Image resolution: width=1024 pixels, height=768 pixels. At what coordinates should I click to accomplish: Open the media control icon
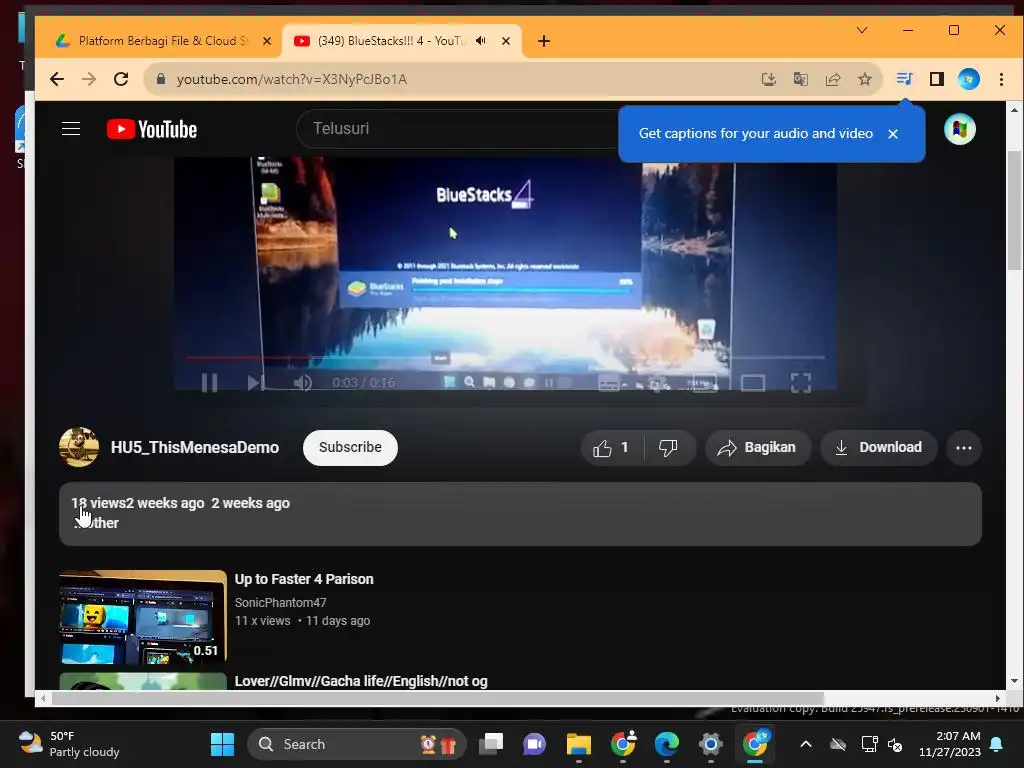click(904, 79)
